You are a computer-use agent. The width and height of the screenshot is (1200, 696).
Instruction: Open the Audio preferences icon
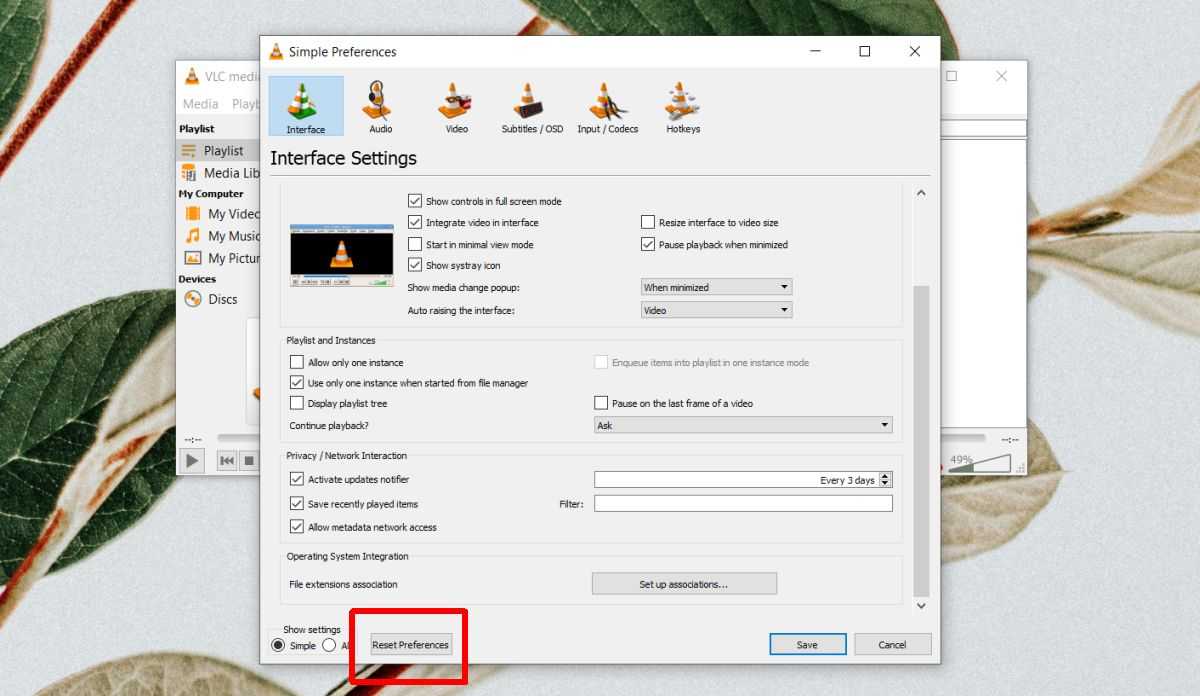(x=380, y=106)
